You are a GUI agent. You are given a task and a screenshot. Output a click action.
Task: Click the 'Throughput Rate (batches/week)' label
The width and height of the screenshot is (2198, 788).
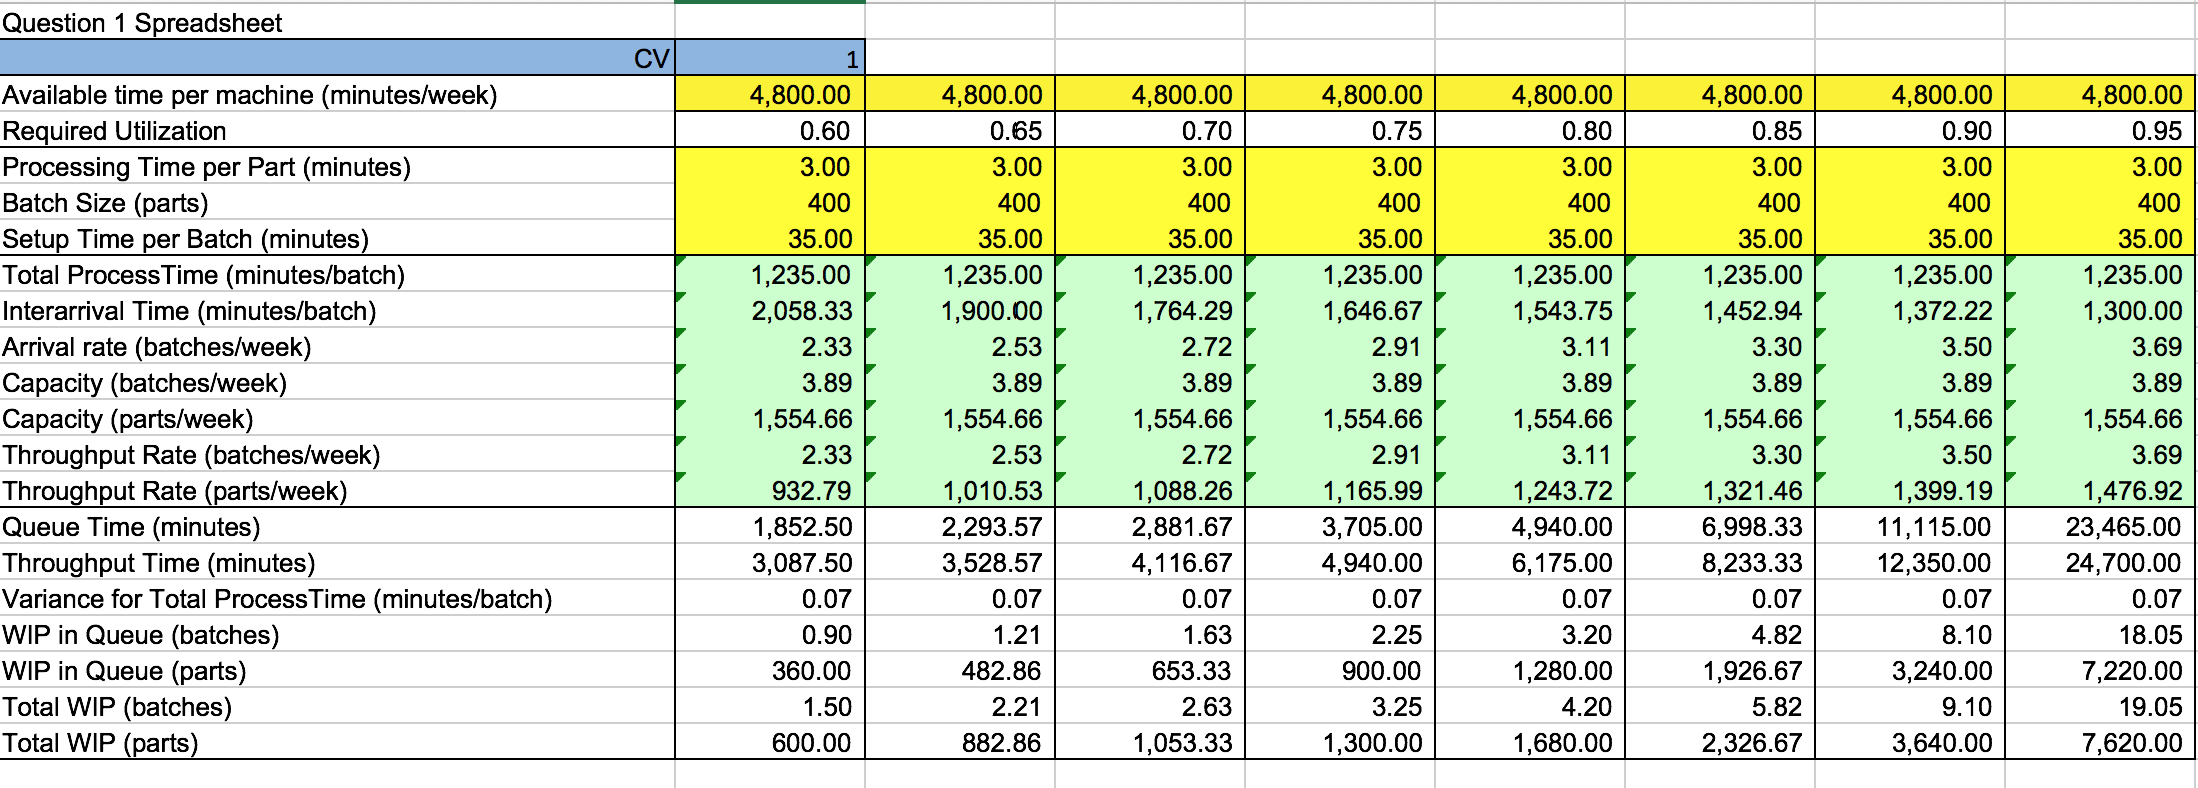[x=191, y=455]
